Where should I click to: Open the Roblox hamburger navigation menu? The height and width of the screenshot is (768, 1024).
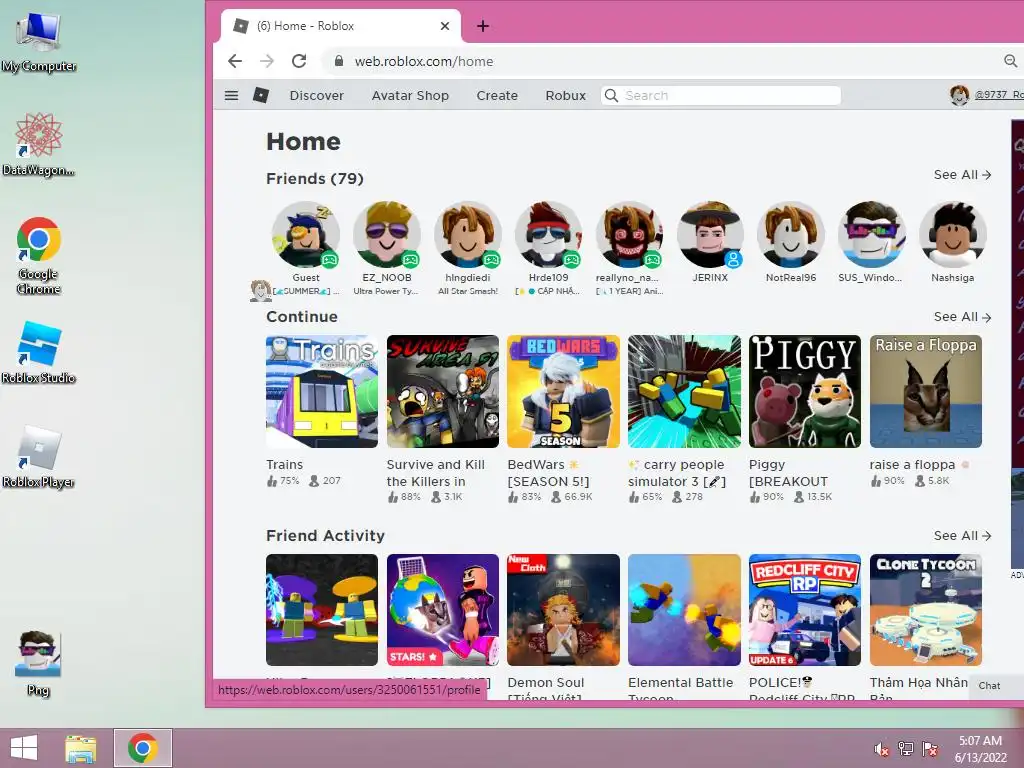(x=231, y=95)
